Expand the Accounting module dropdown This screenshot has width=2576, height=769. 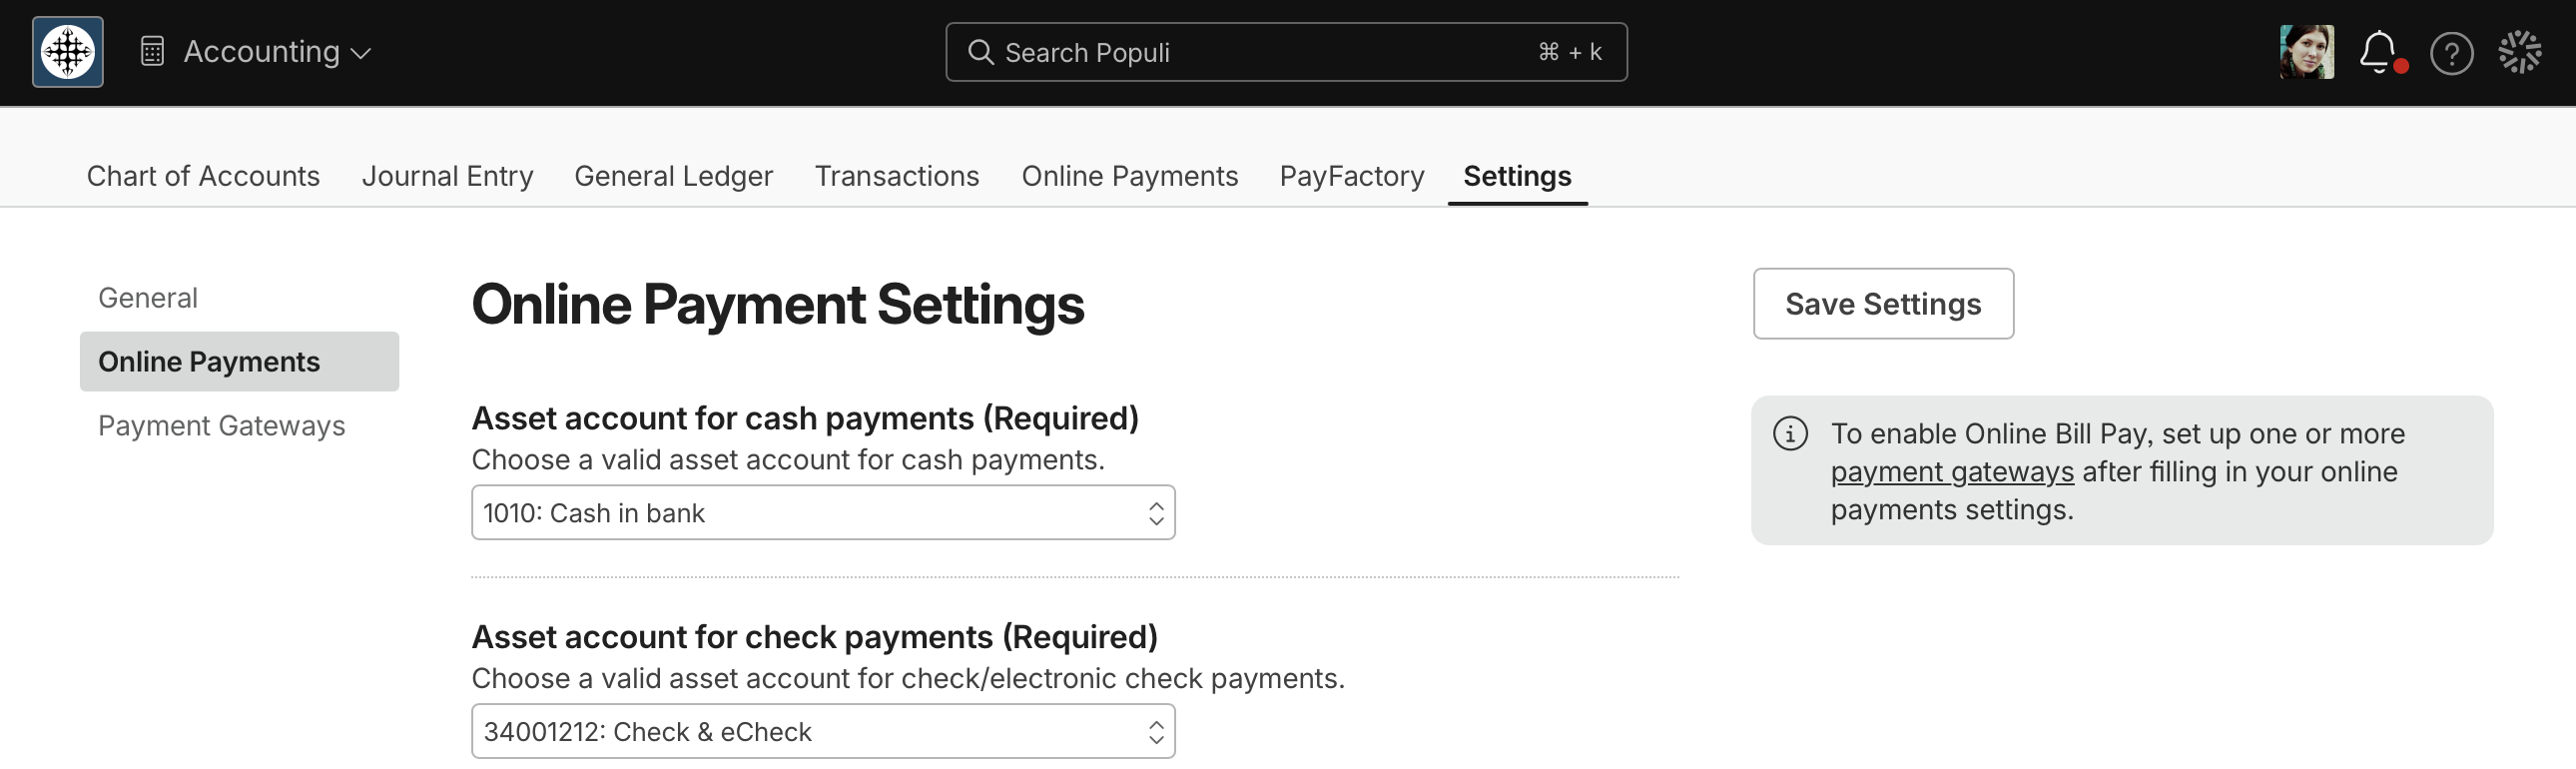pos(277,52)
